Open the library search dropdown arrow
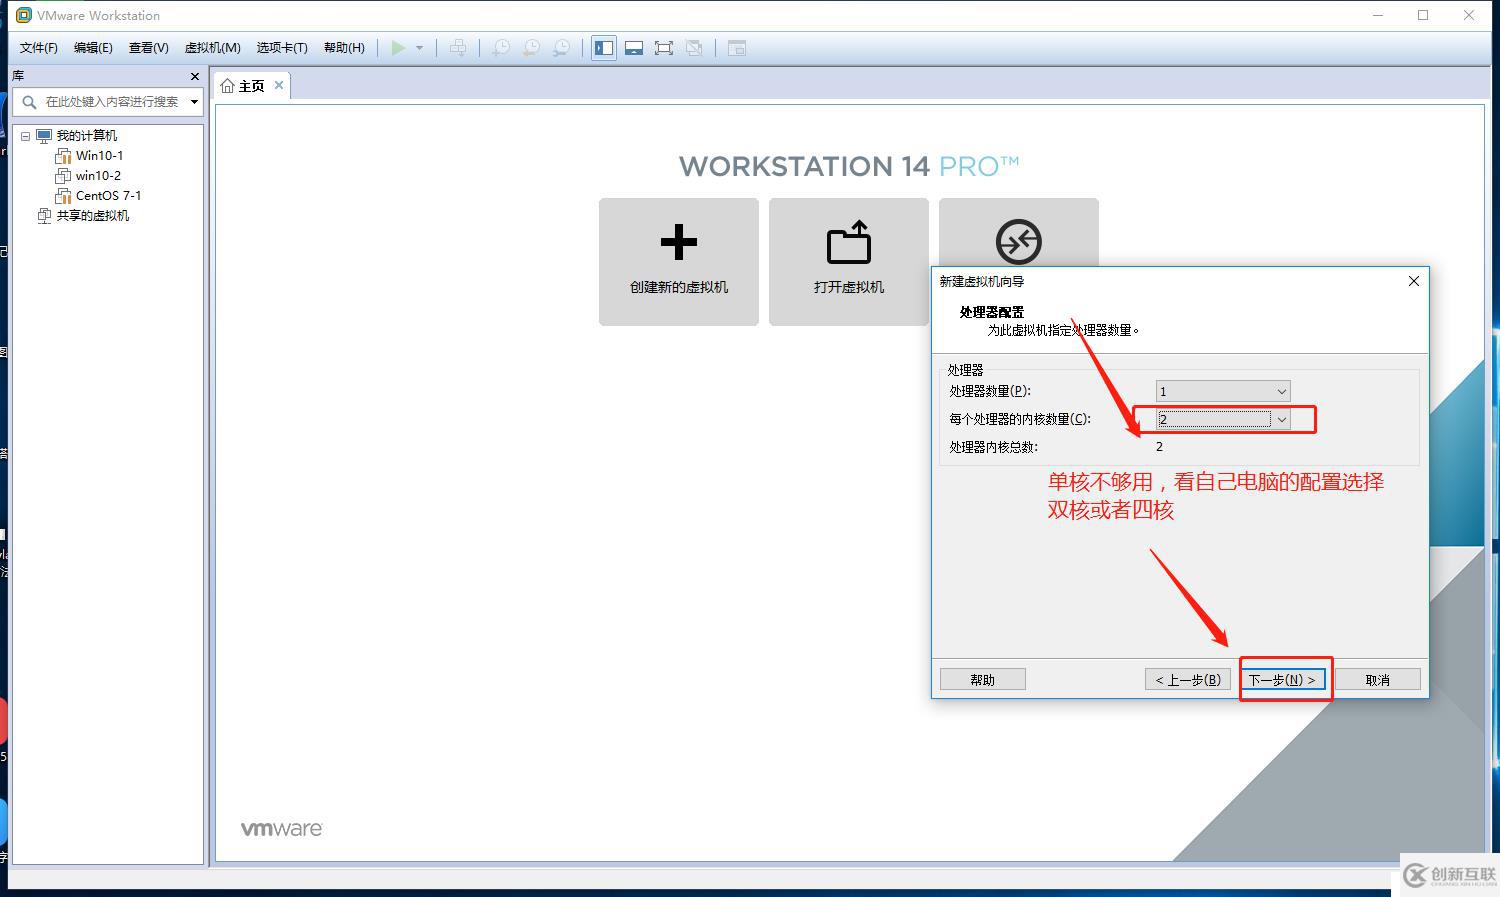 194,102
